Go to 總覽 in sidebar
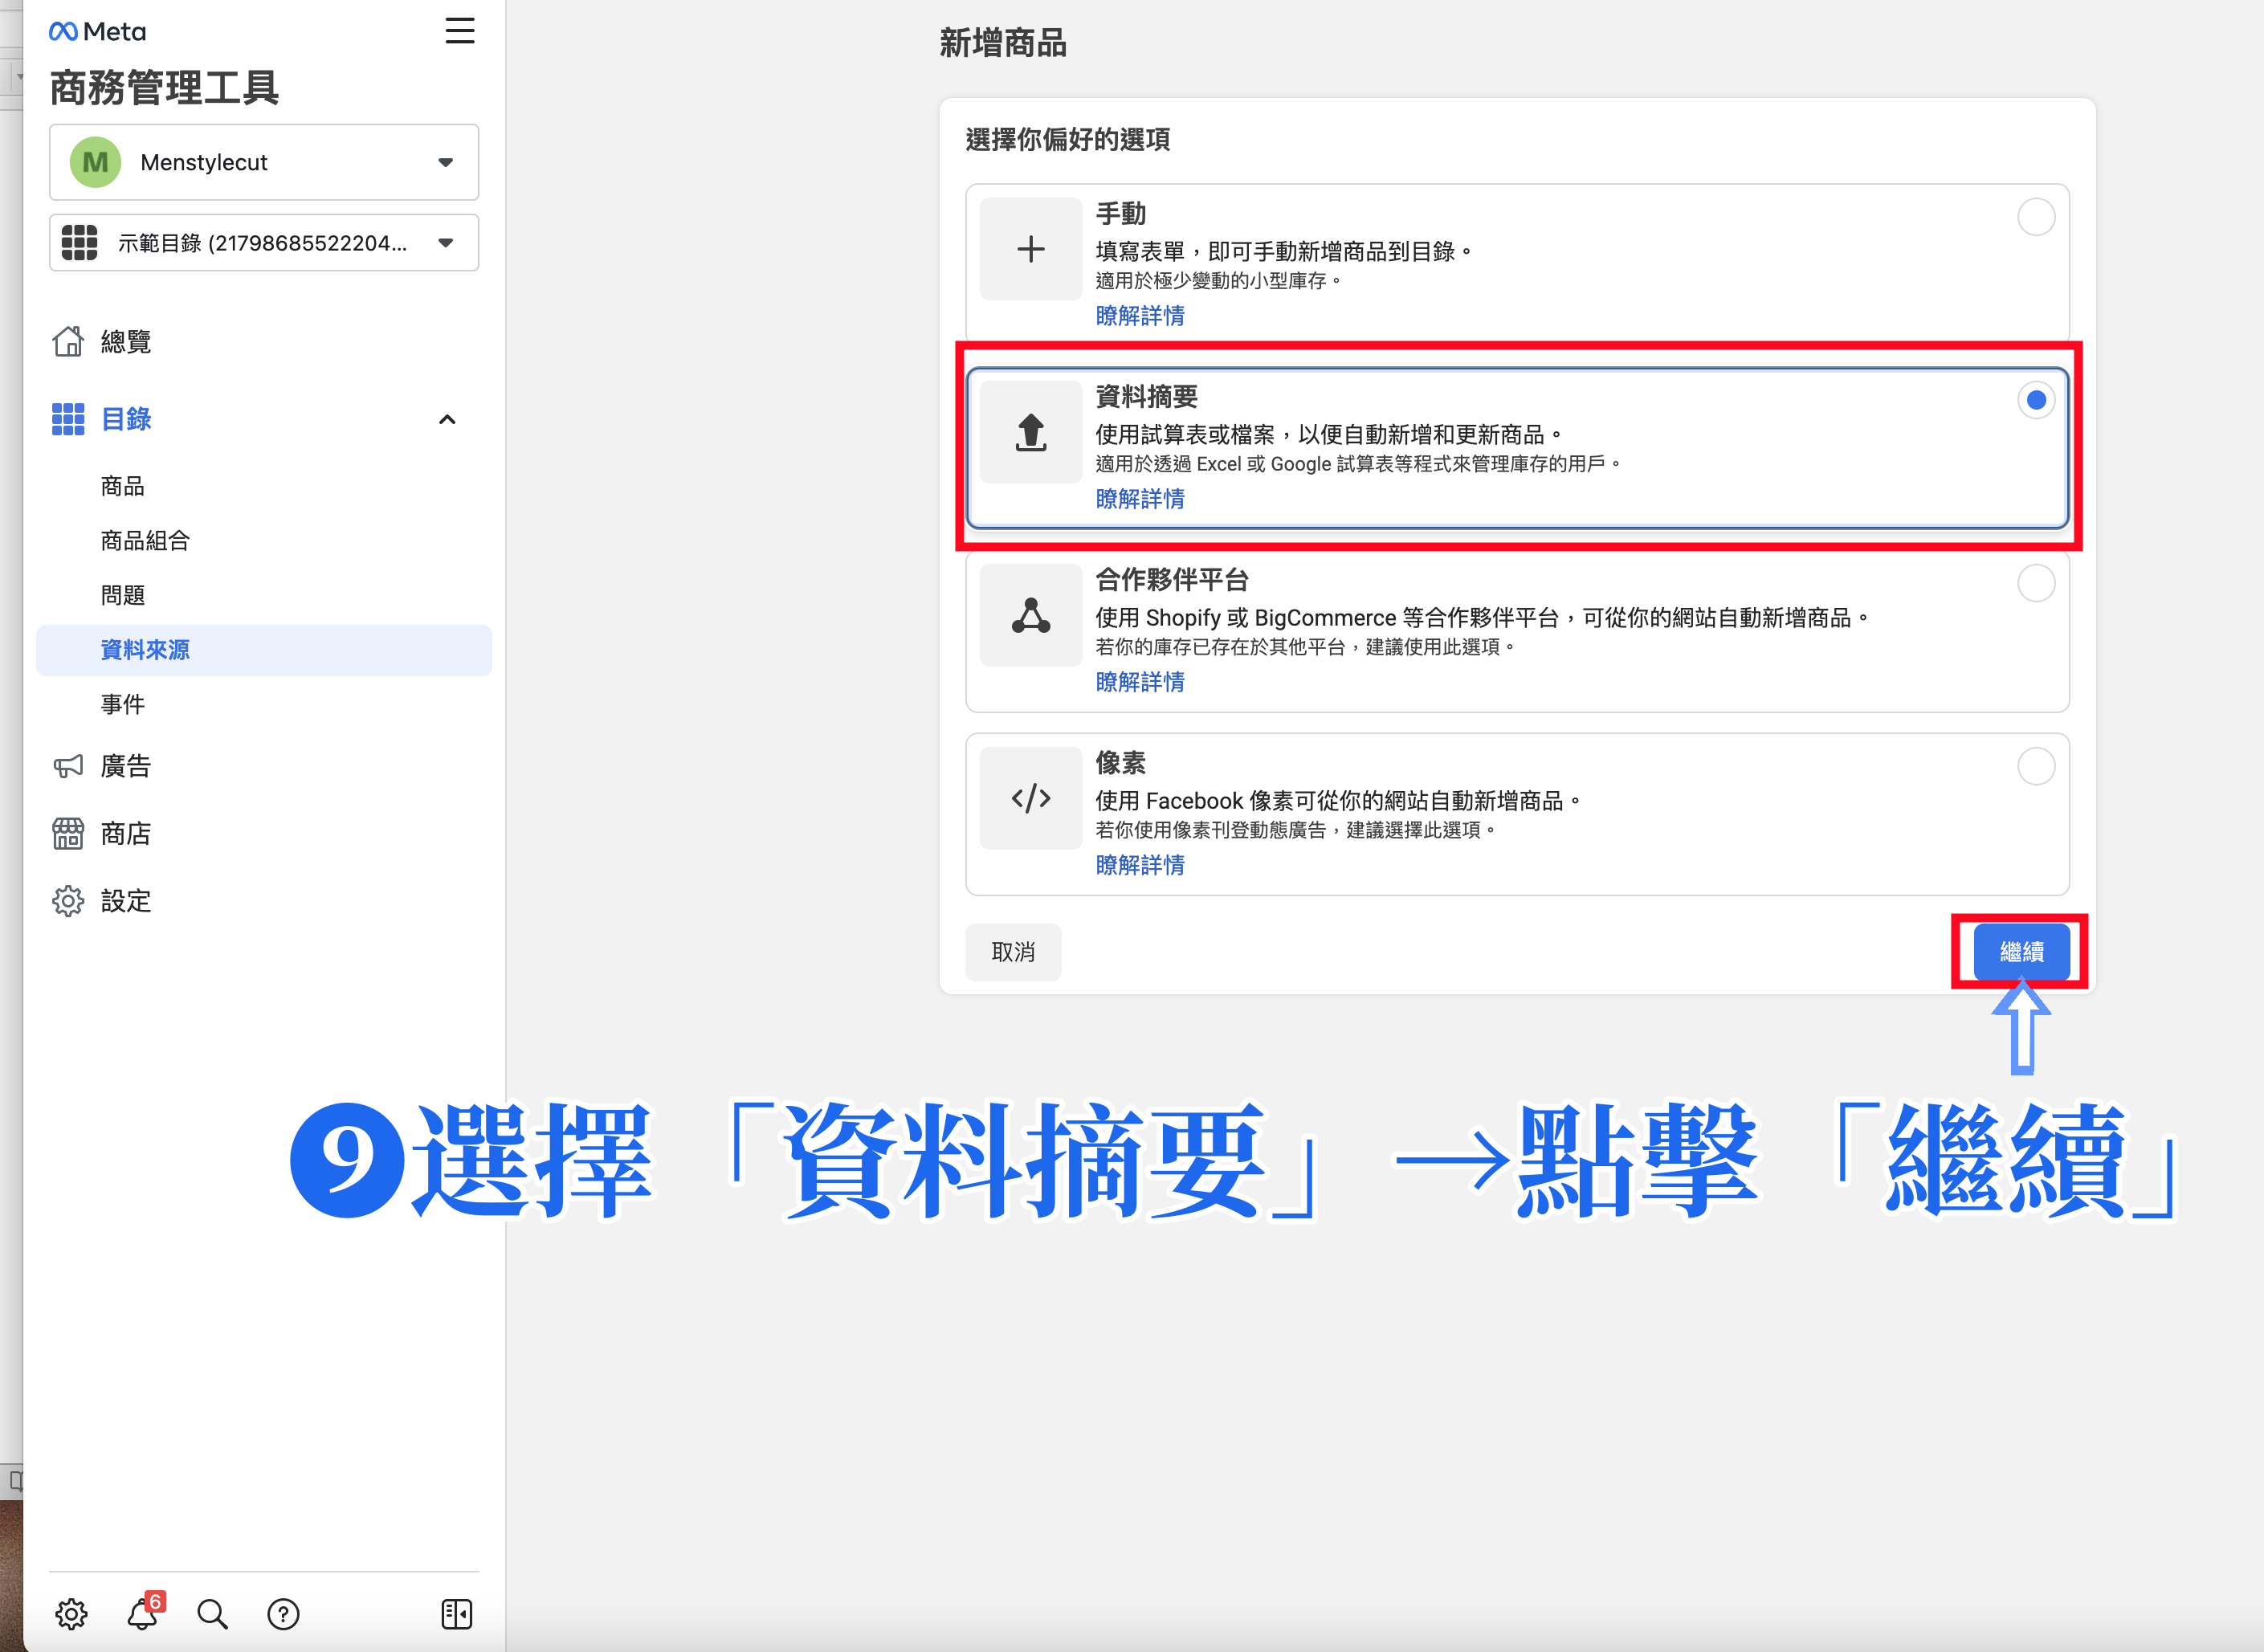 (126, 342)
